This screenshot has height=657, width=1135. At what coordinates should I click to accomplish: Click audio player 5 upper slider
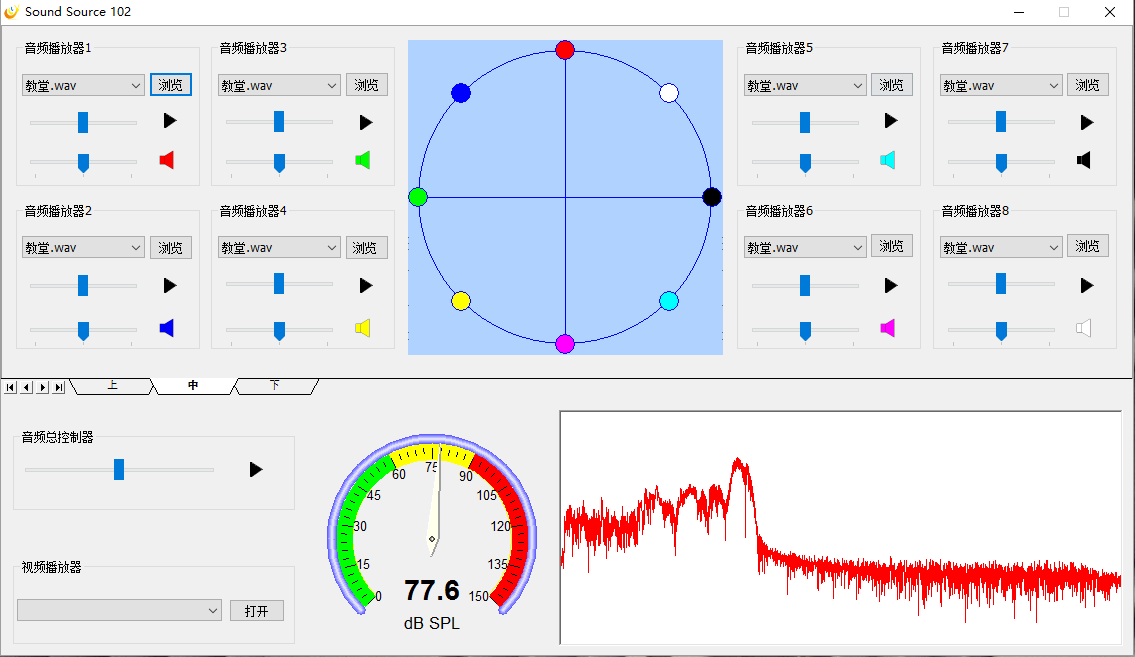coord(805,122)
